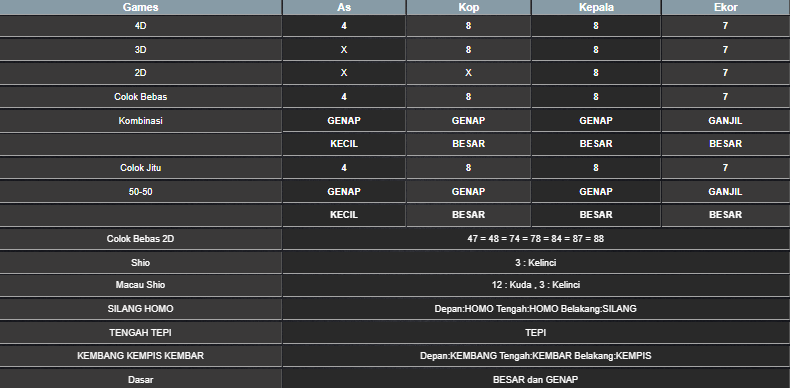Select the 2D row label
This screenshot has height=388, width=790.
point(141,73)
